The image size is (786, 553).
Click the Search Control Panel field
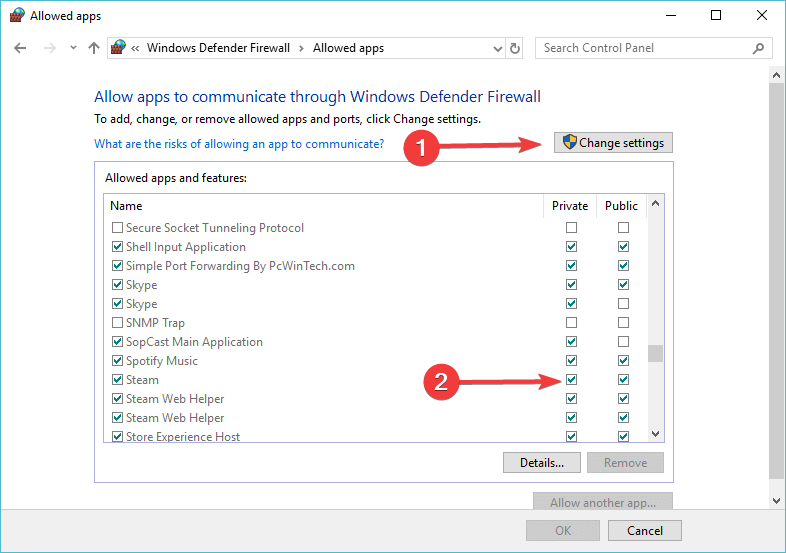(645, 48)
